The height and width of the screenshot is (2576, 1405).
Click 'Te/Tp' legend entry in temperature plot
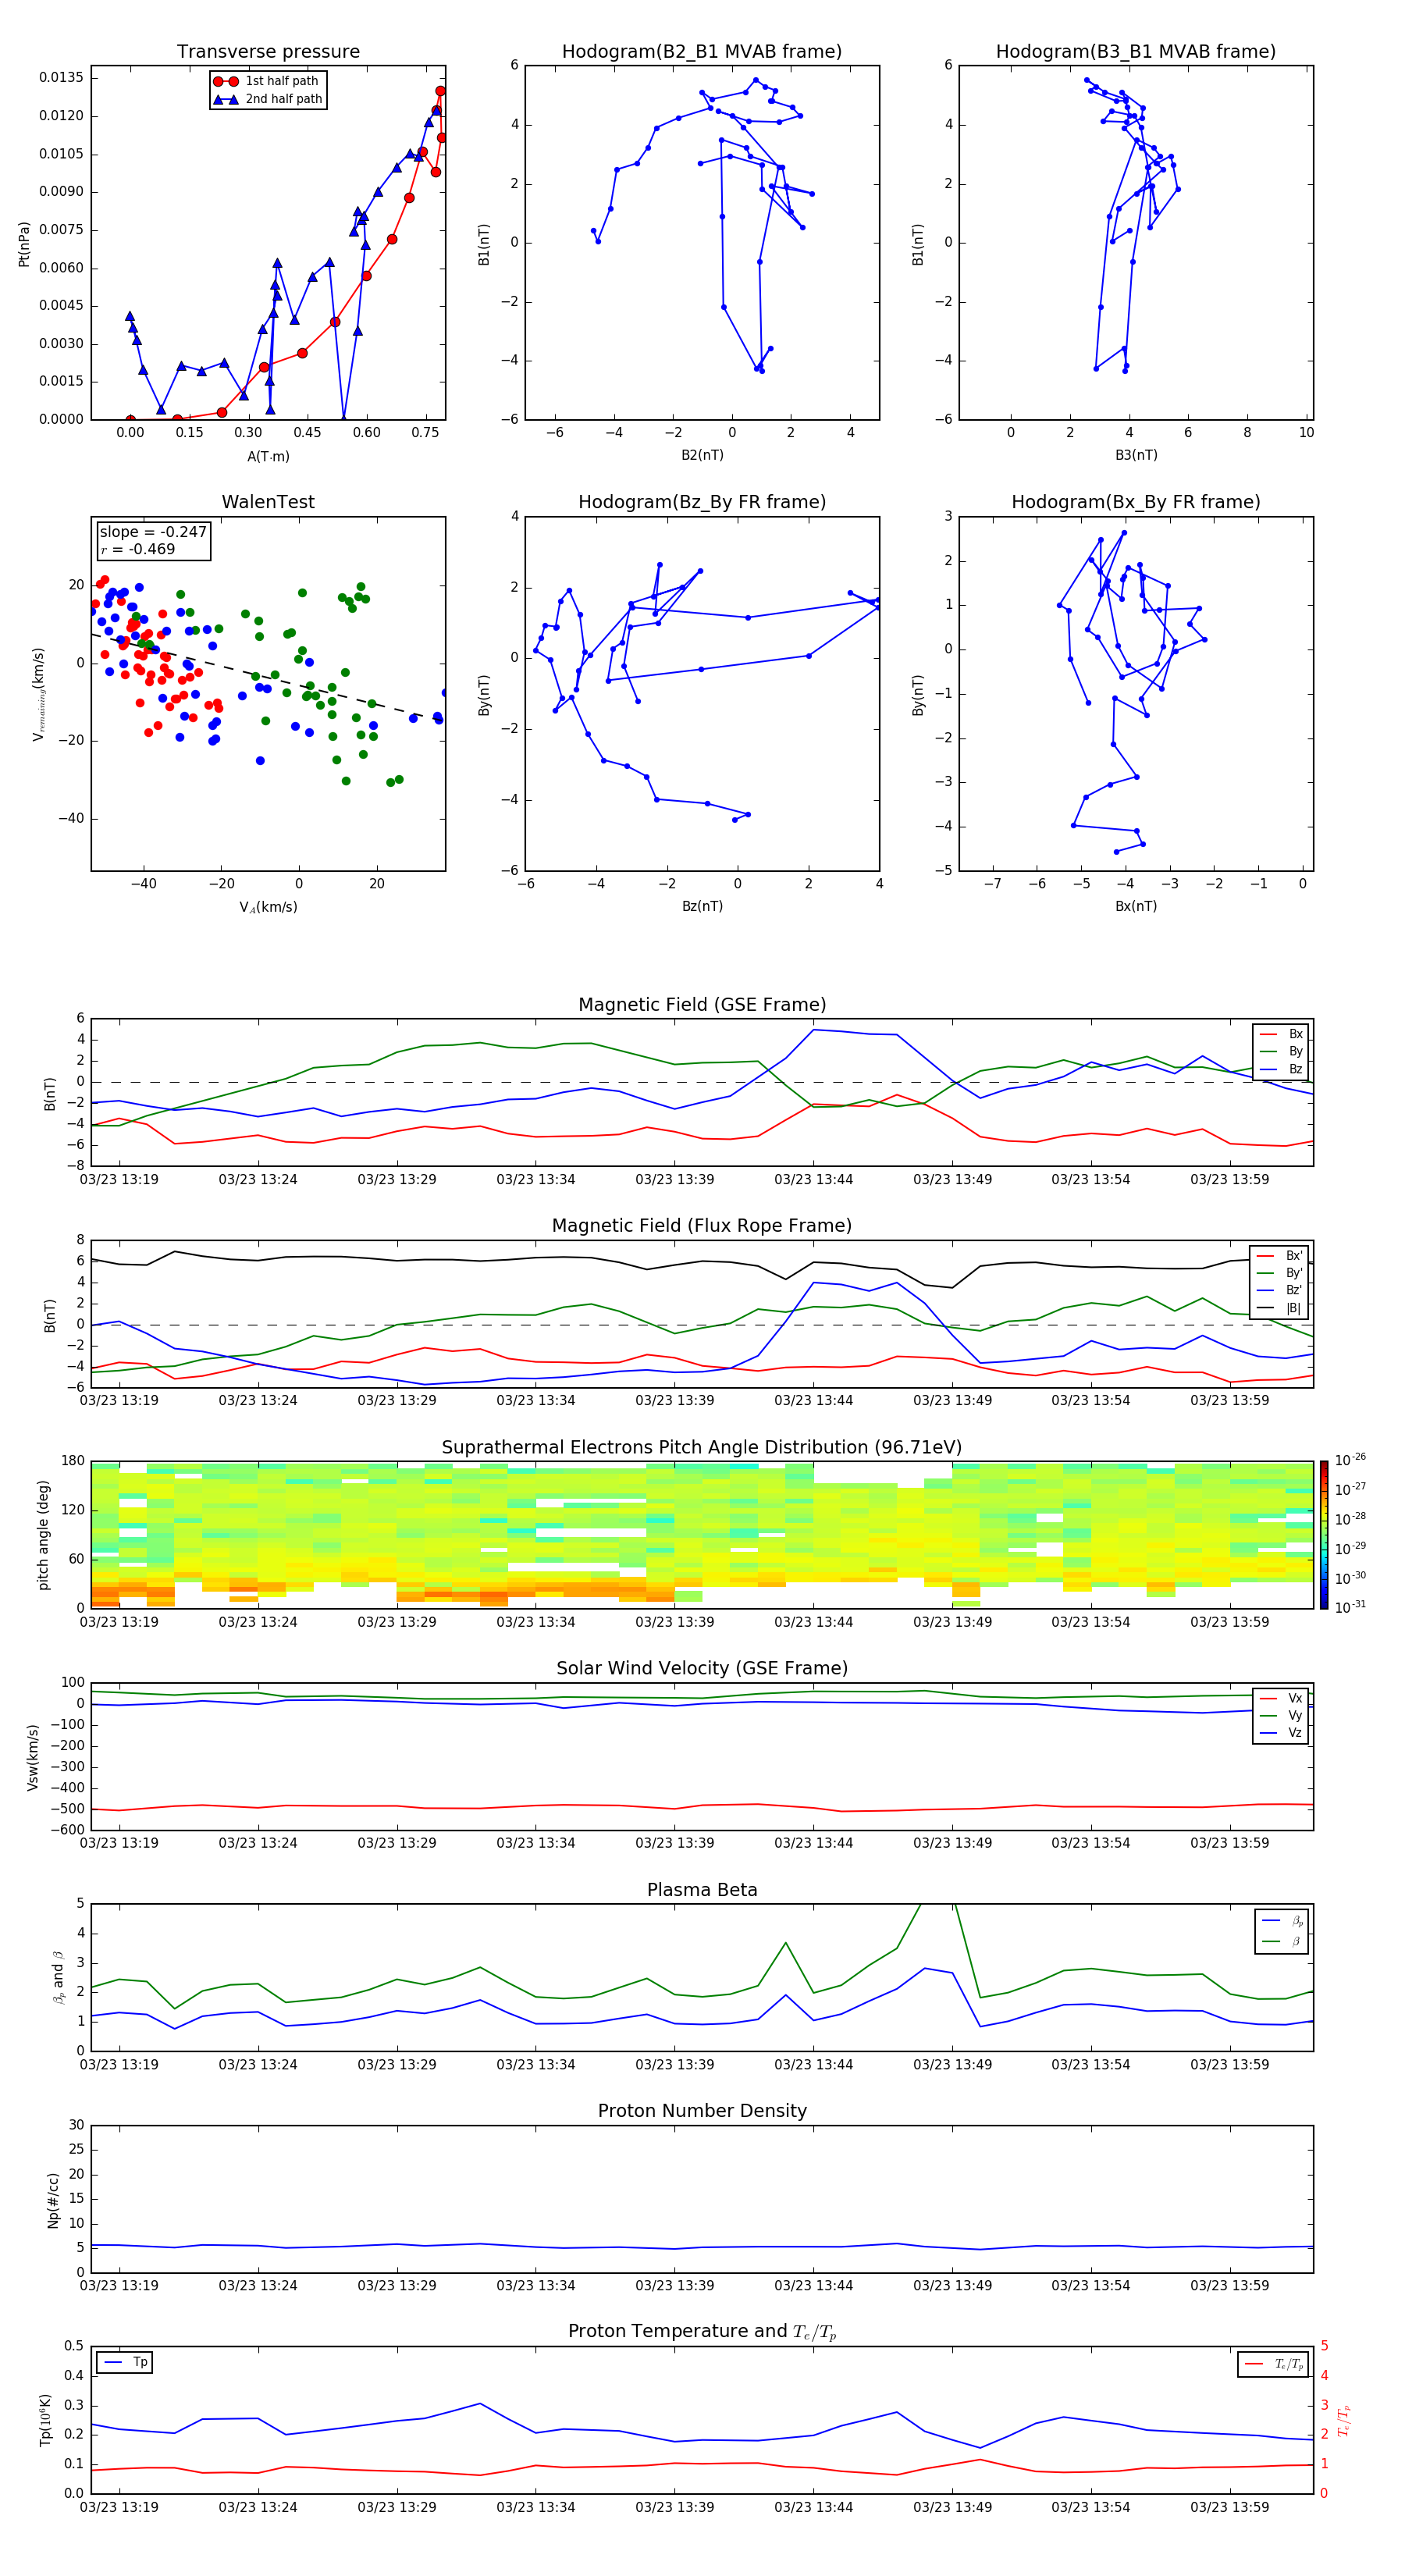[1274, 2364]
